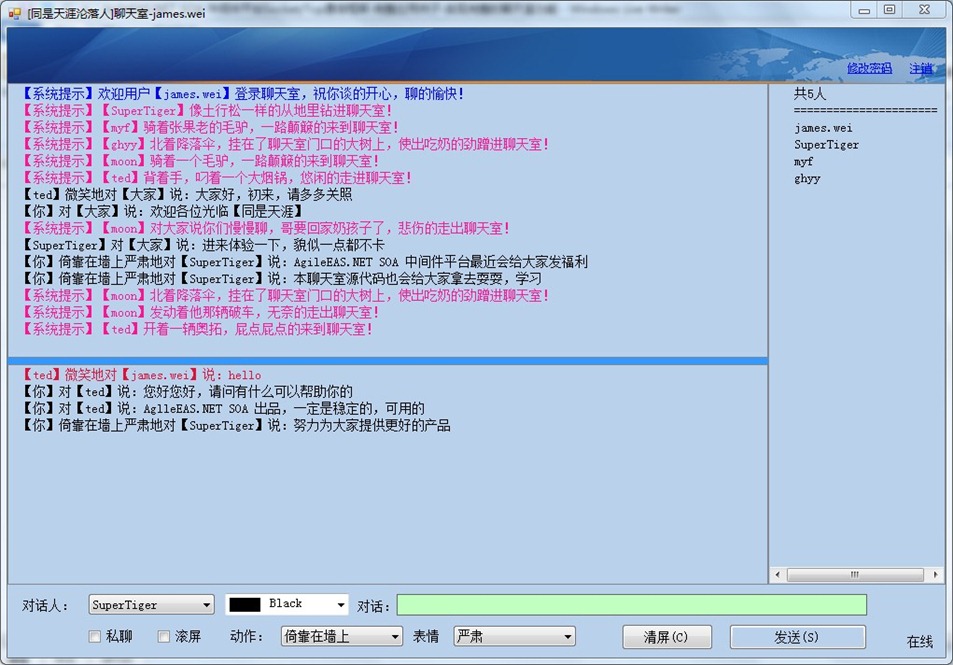Click the user list horizontal scrollbar thumb

[855, 574]
